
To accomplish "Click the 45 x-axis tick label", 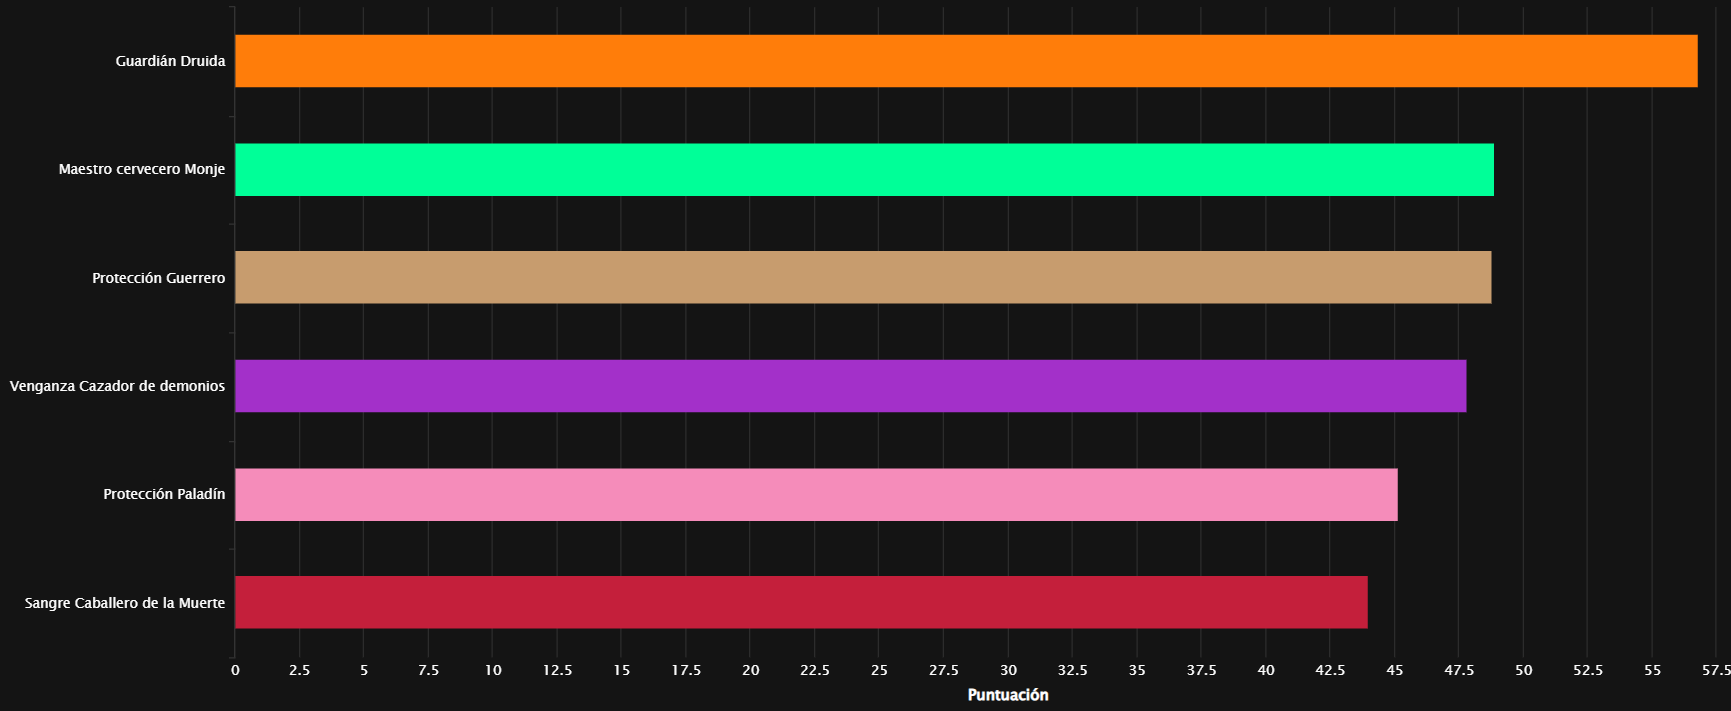I will tap(1394, 670).
